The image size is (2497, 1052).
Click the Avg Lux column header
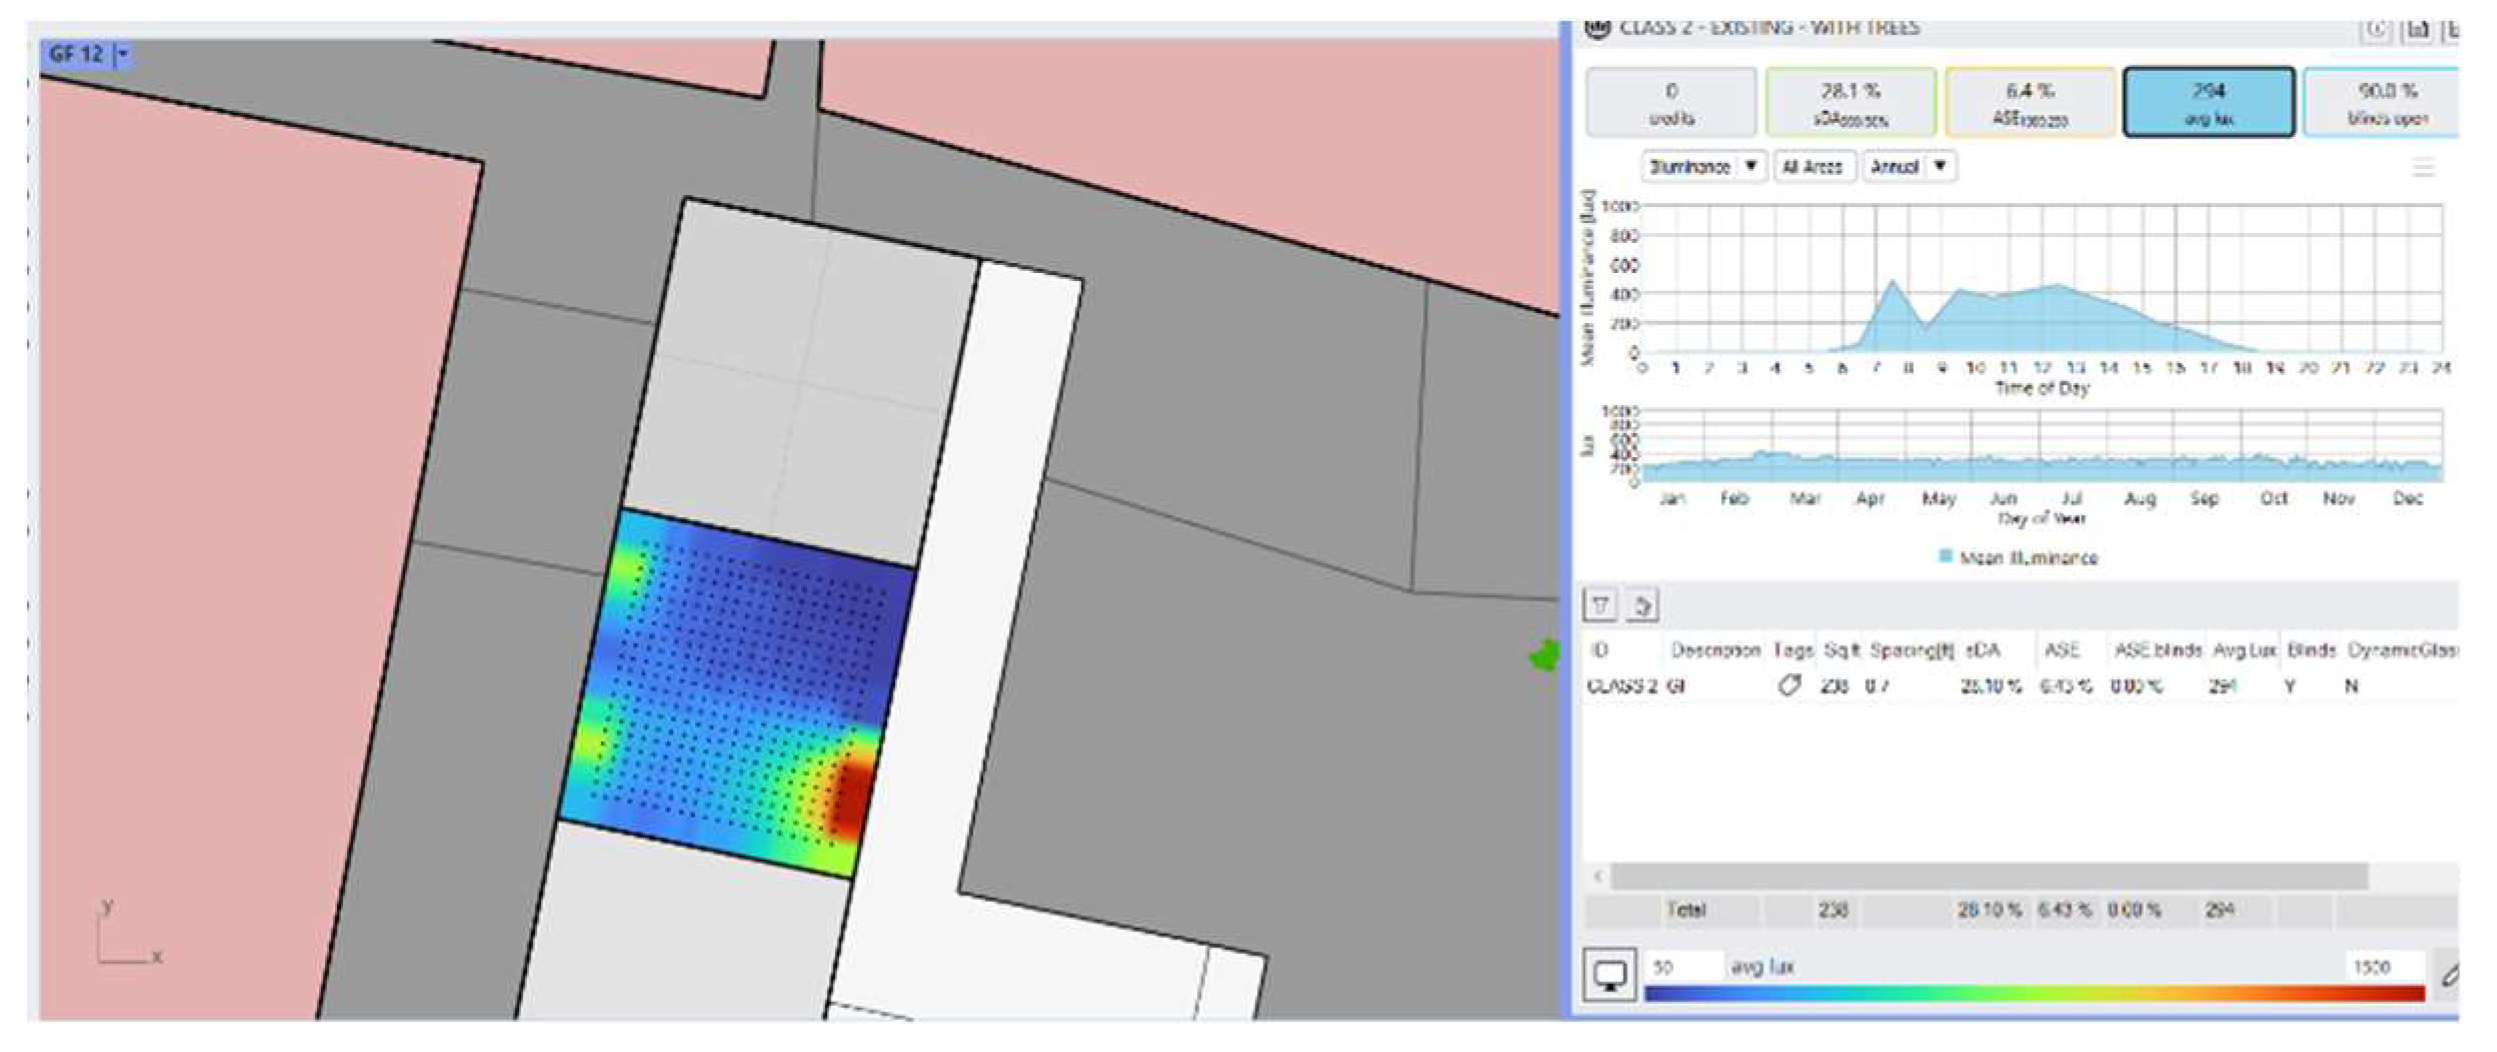[2243, 651]
